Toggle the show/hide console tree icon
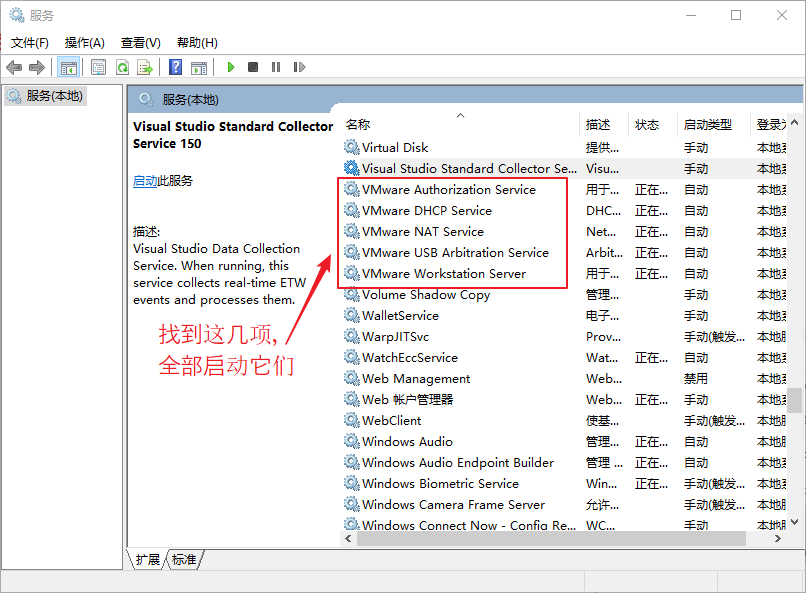 68,67
